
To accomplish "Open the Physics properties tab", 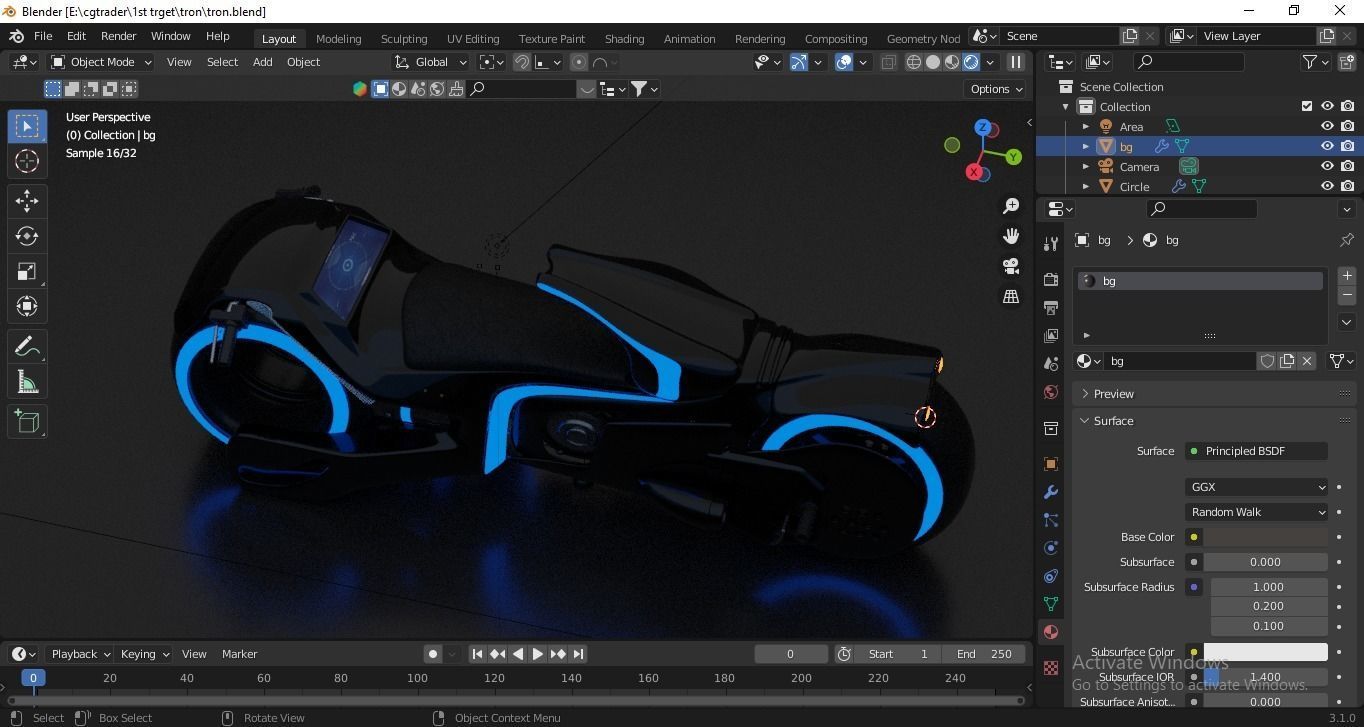I will (1050, 548).
